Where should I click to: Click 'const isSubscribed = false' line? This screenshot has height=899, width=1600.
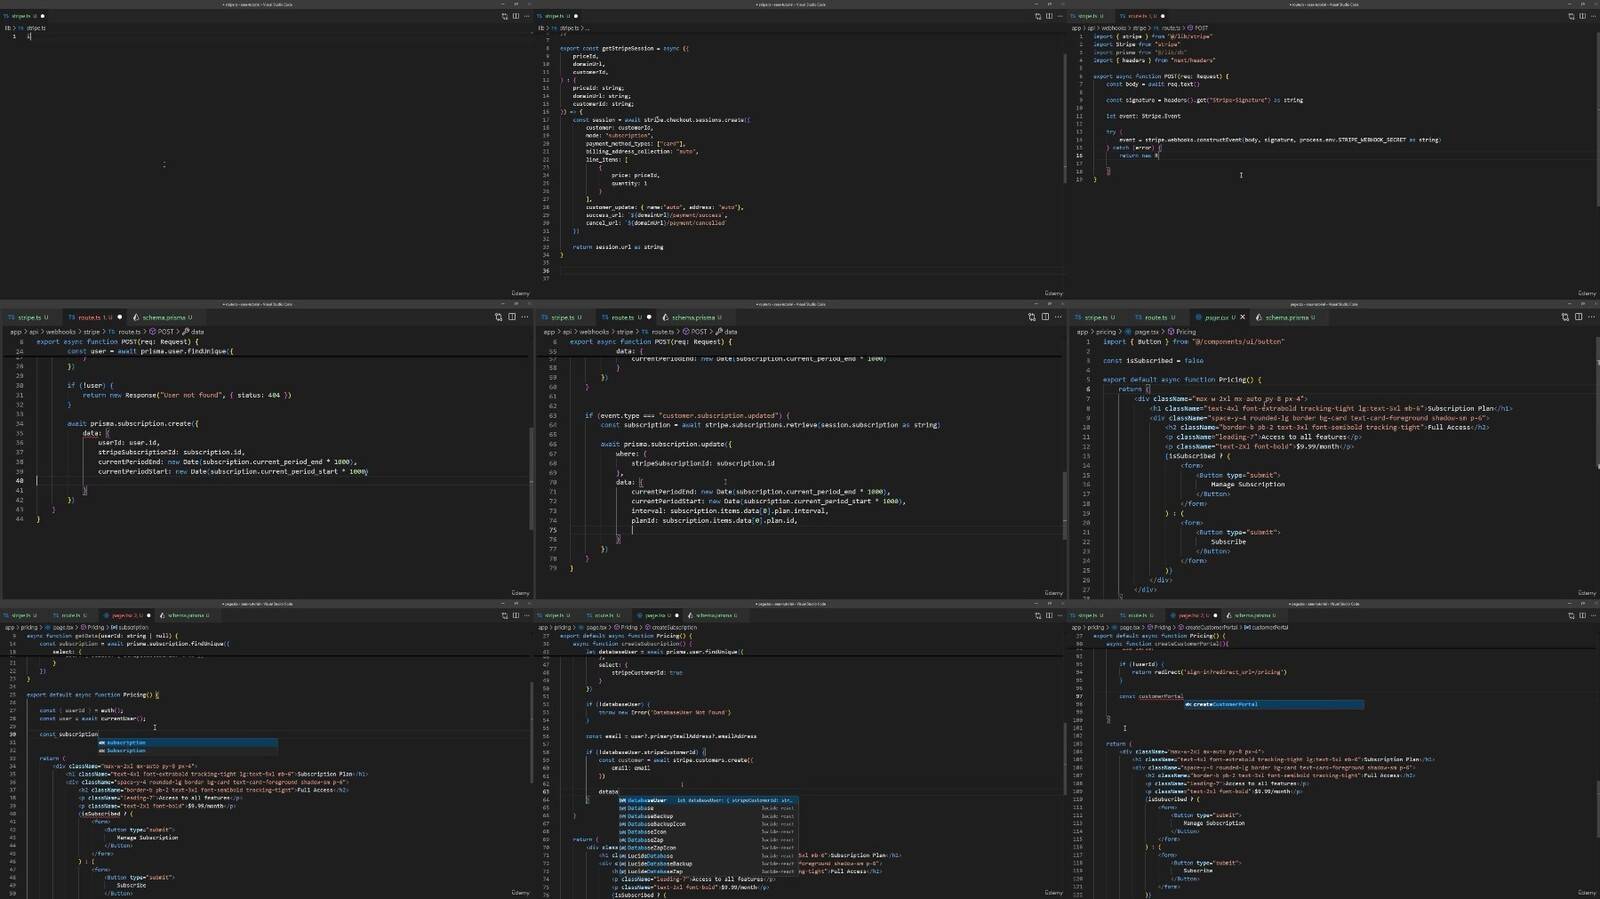1153,361
